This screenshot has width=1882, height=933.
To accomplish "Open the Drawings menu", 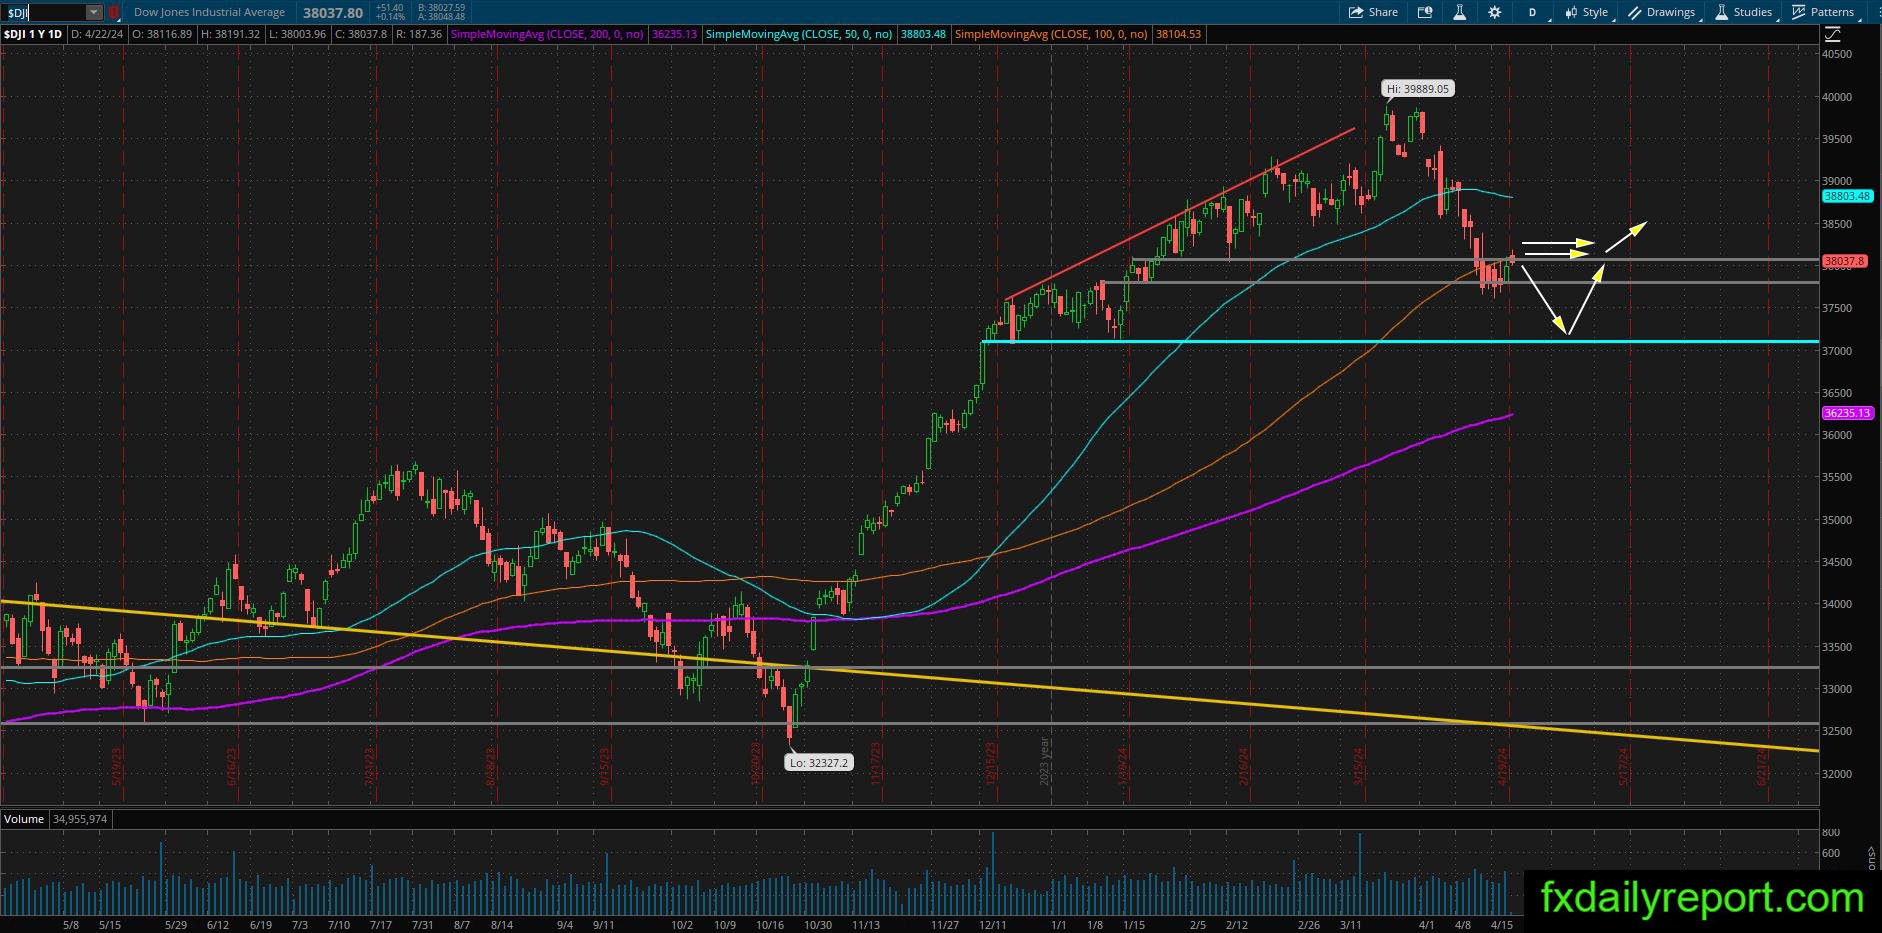I will (1661, 12).
